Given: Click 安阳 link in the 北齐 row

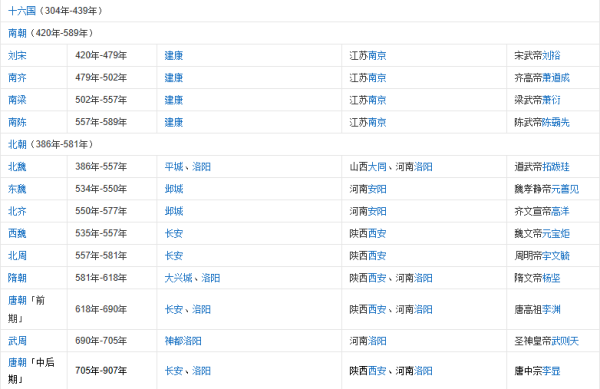Looking at the screenshot, I should [377, 211].
